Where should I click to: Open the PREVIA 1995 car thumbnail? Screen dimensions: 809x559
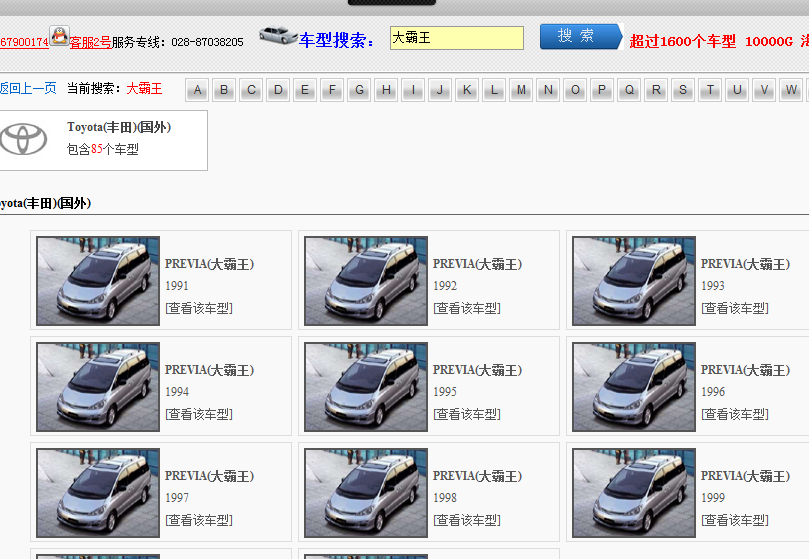coord(366,387)
